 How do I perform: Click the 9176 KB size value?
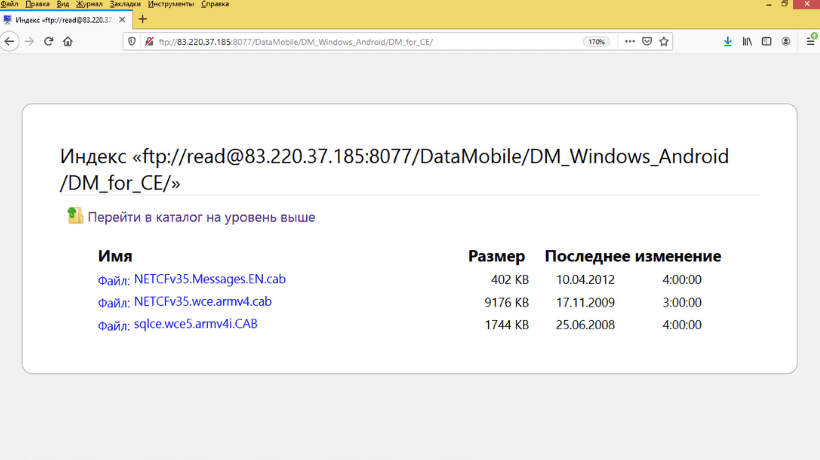click(x=507, y=302)
